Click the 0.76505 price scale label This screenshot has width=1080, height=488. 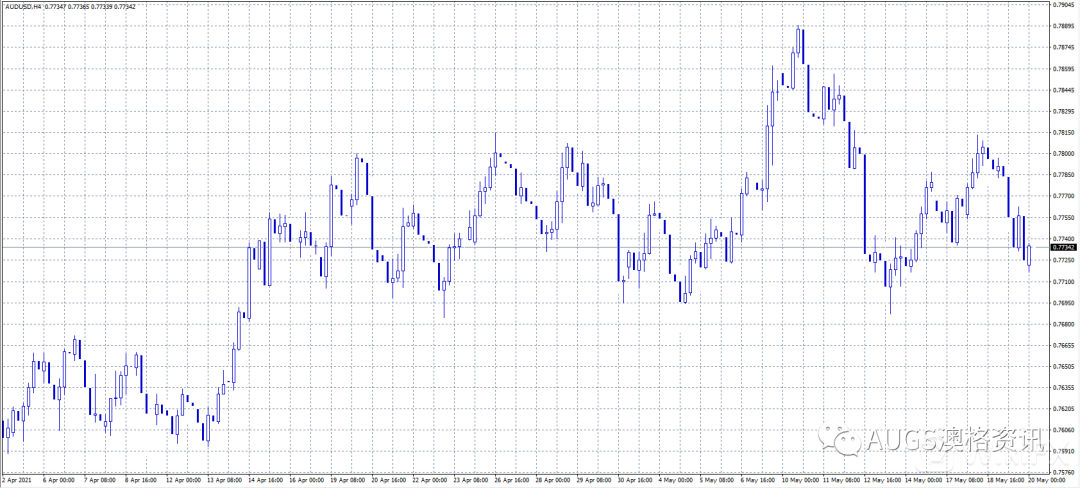[x=1064, y=367]
